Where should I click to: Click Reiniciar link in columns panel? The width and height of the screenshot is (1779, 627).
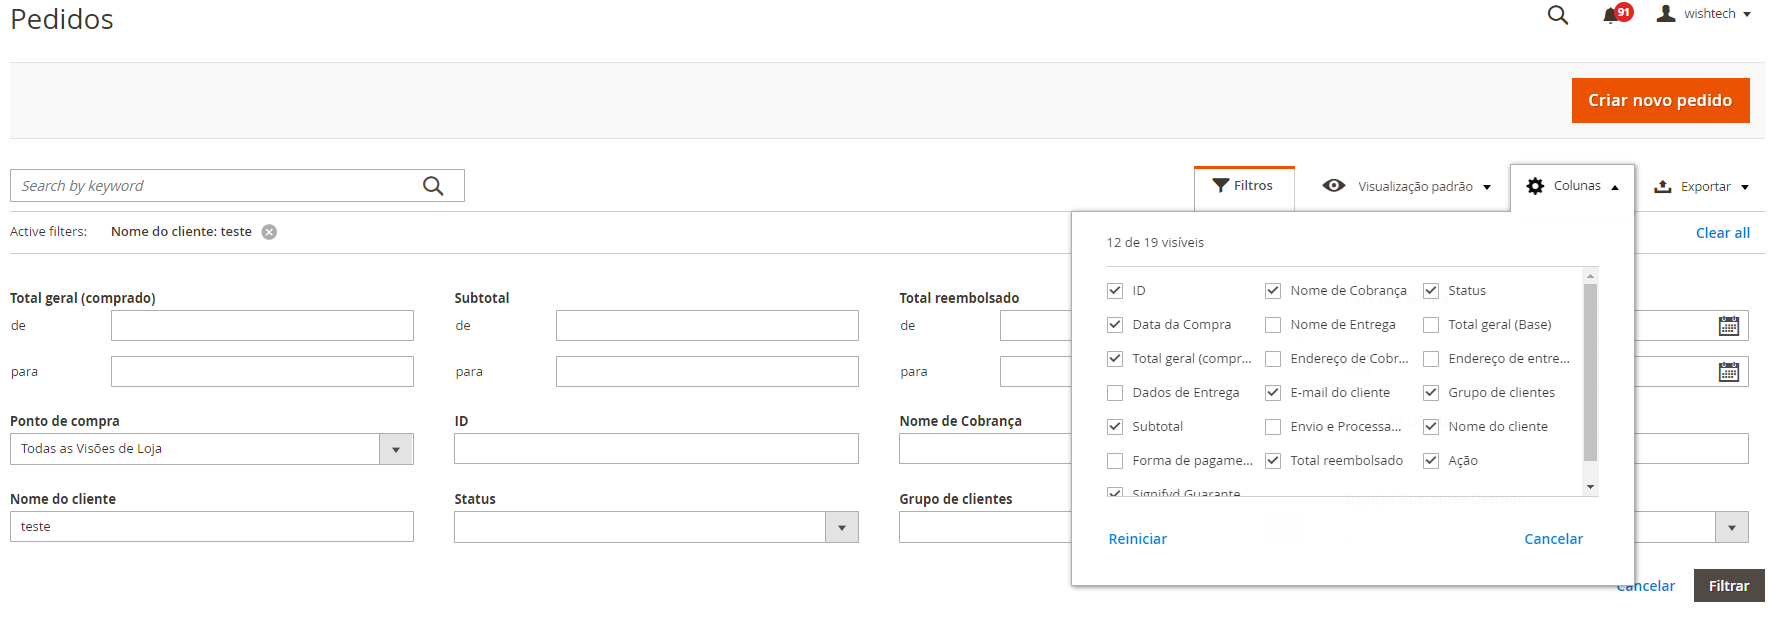pos(1137,539)
